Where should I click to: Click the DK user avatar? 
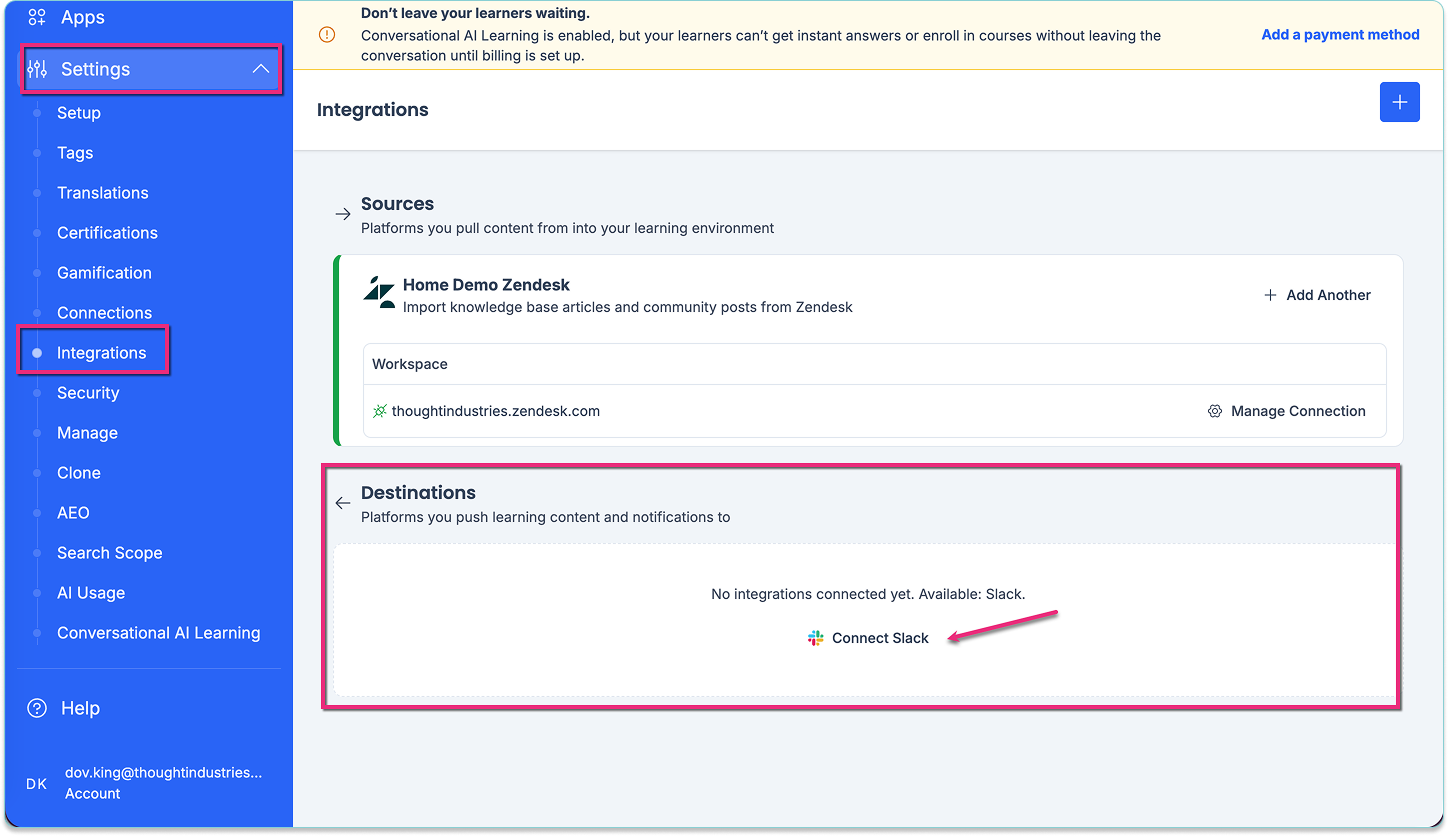(36, 783)
